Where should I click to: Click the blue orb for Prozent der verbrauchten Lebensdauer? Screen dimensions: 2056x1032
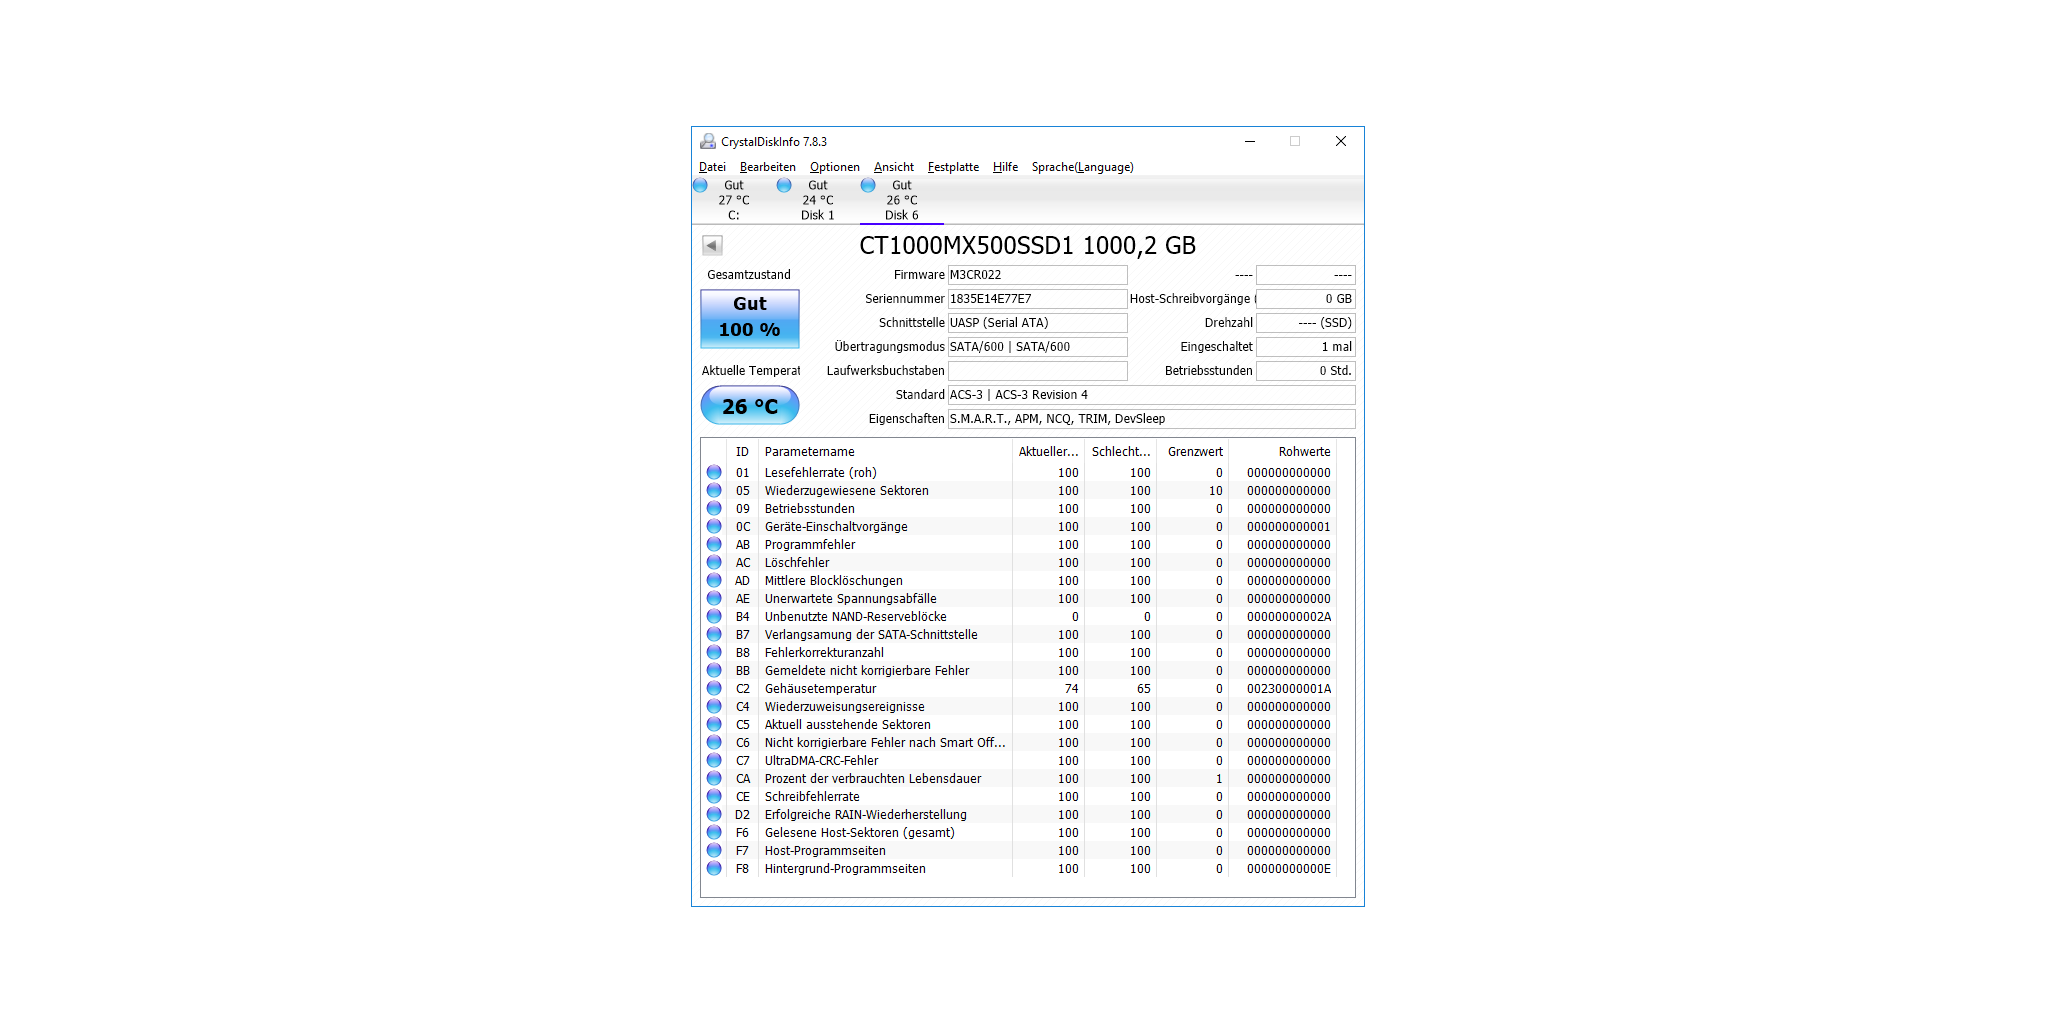coord(714,778)
